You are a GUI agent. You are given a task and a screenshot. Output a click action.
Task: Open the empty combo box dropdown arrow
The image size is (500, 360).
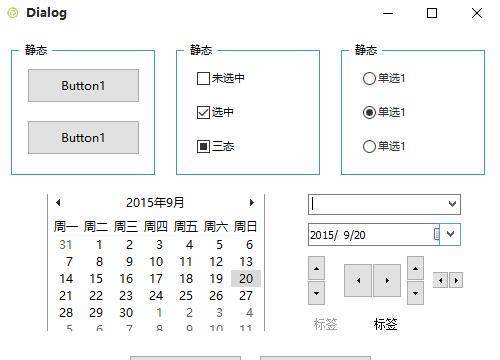coord(452,204)
